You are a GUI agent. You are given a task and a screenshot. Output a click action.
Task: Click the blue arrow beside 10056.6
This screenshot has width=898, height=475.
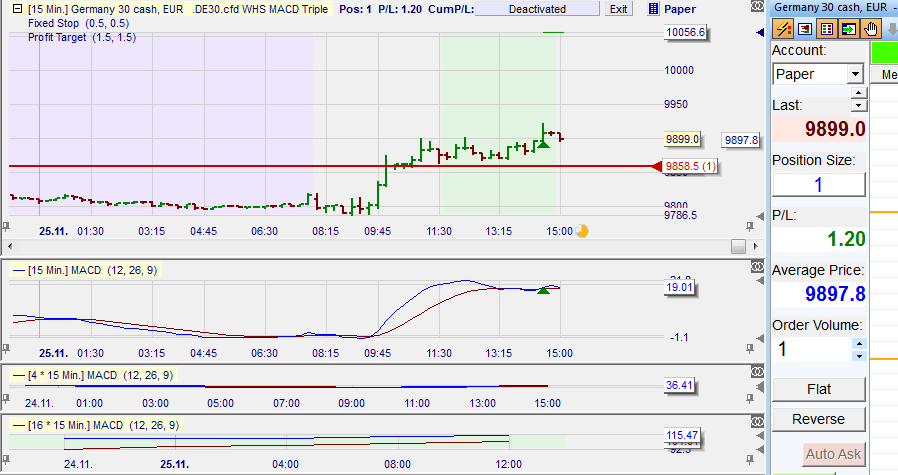tap(760, 33)
